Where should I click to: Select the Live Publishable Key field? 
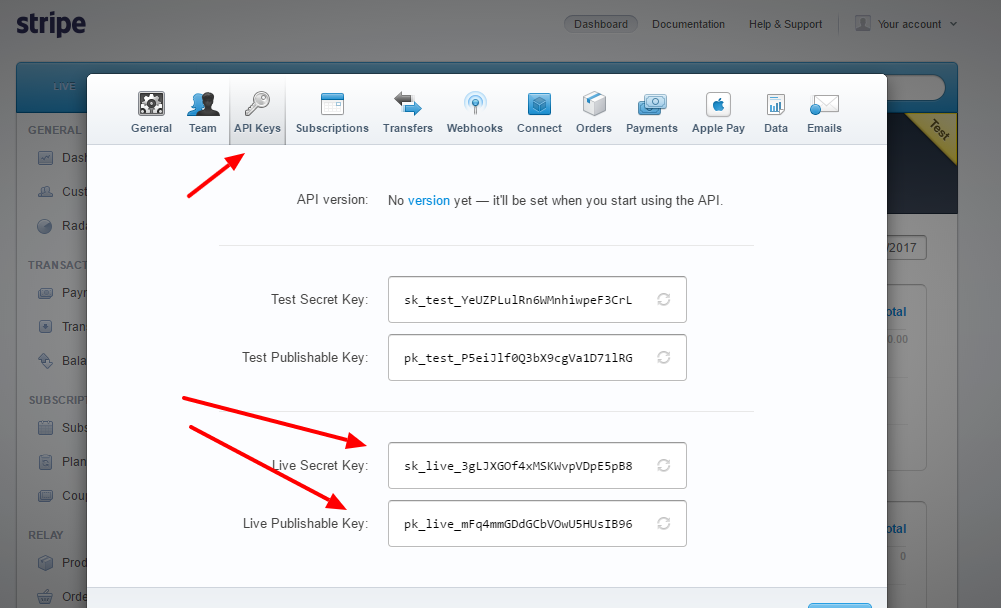(537, 524)
